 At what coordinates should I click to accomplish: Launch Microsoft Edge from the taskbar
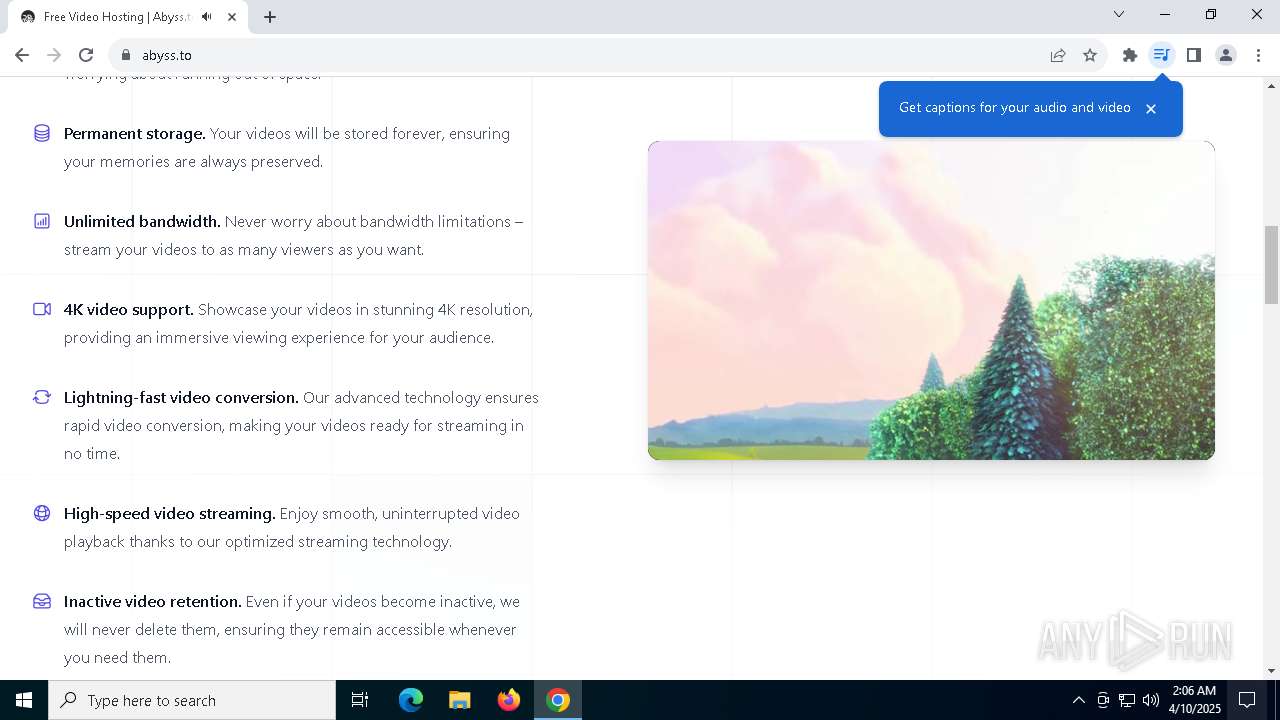pyautogui.click(x=411, y=700)
